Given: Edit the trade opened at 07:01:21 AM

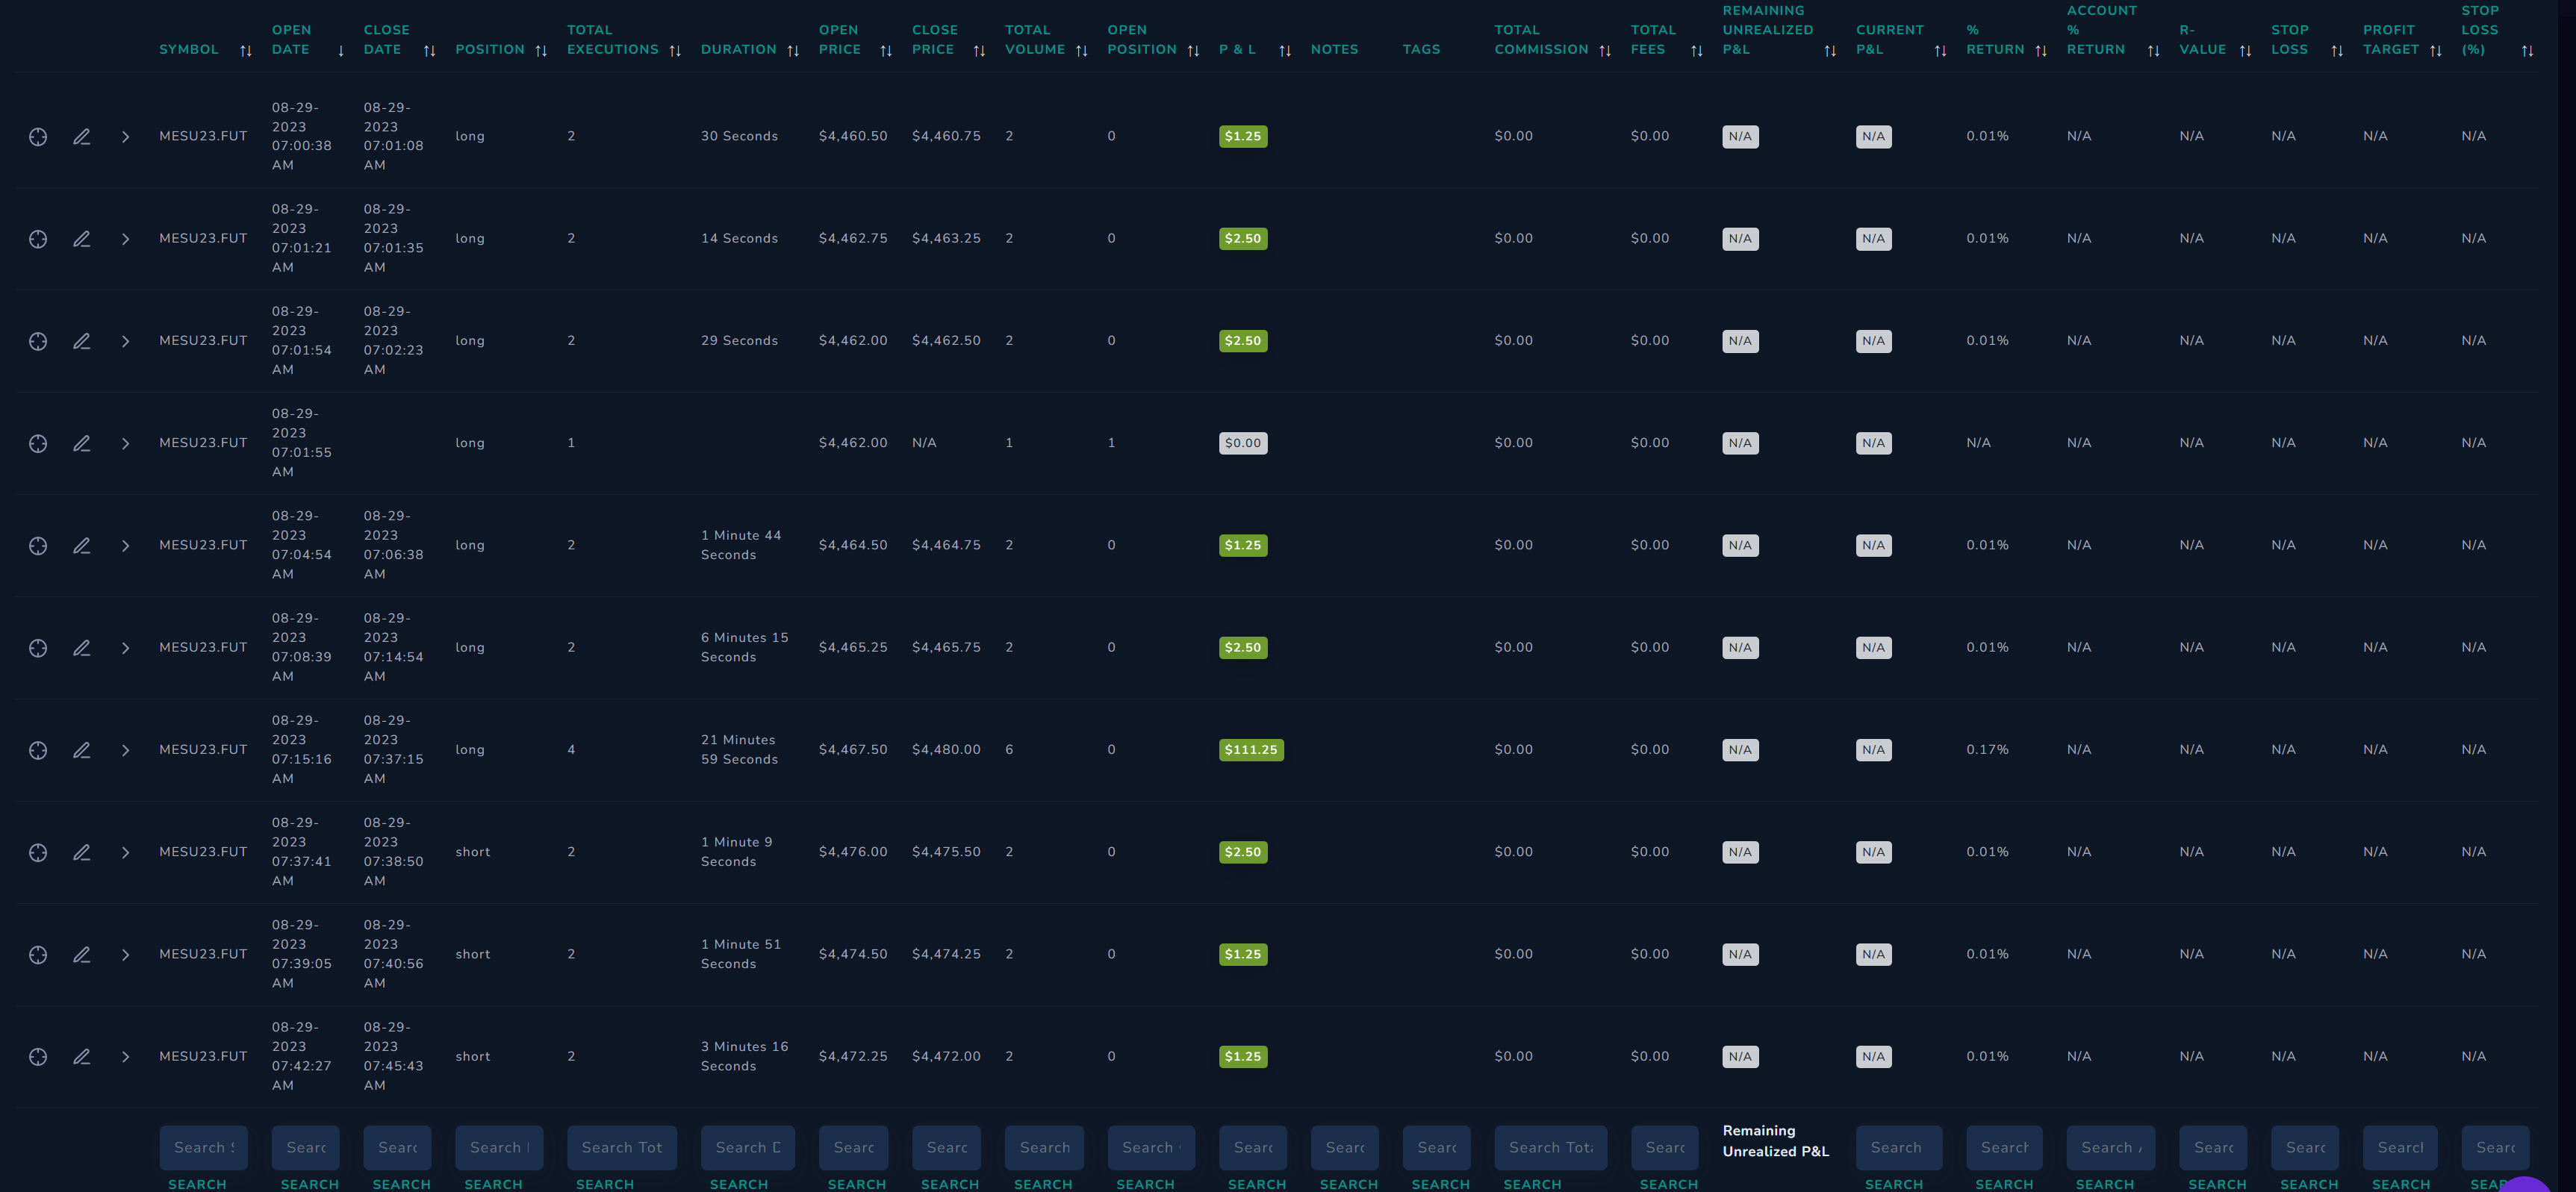Looking at the screenshot, I should 82,239.
